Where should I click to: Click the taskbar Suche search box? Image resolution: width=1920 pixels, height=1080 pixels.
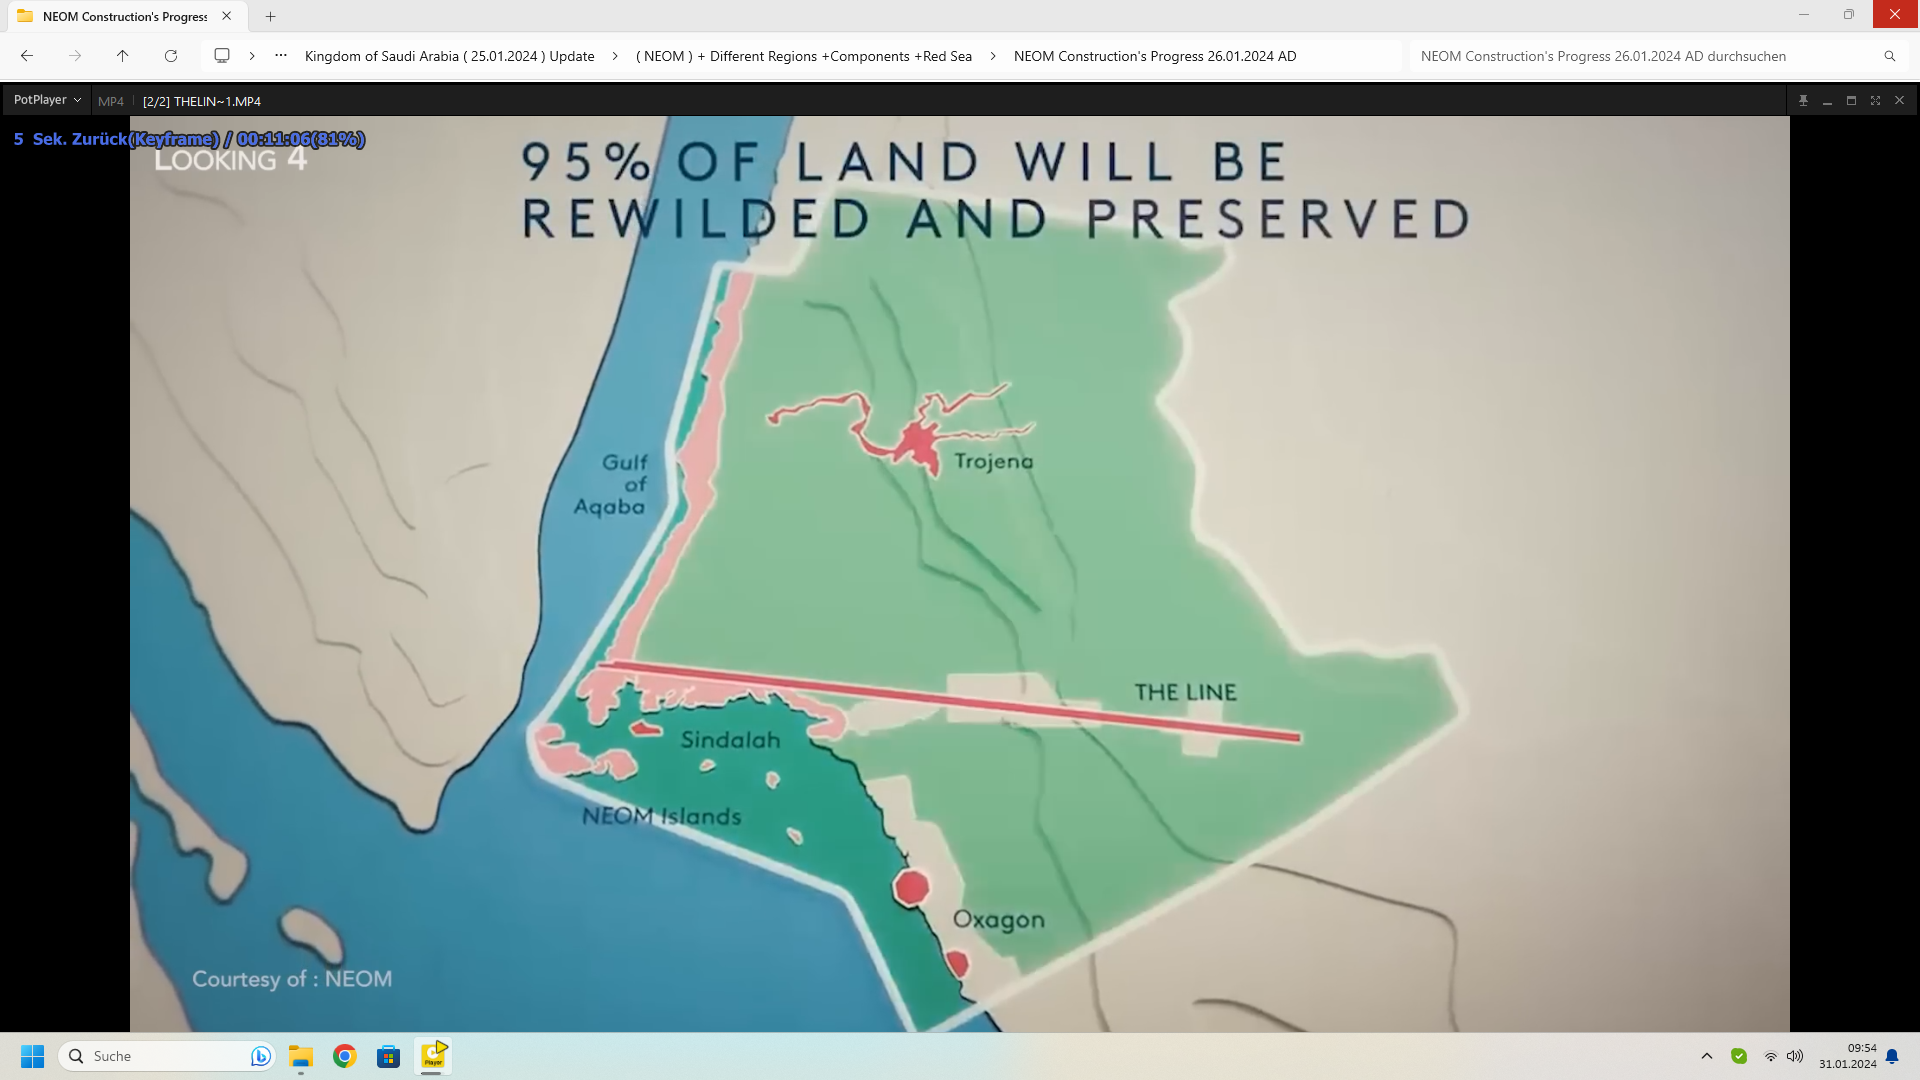pyautogui.click(x=167, y=1056)
